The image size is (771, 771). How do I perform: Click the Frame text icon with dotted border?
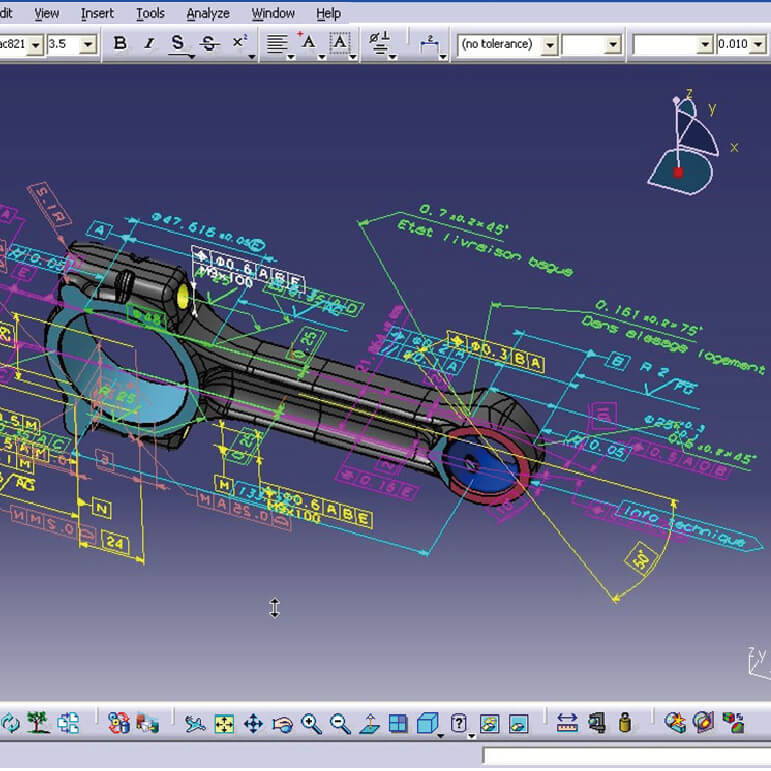pos(340,43)
